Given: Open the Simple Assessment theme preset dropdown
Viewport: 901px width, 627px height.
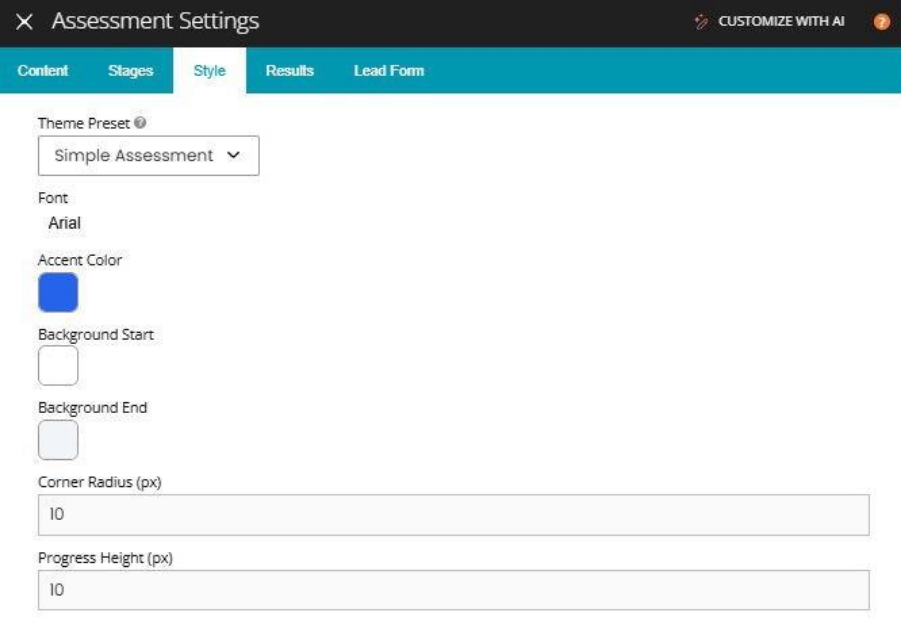Looking at the screenshot, I should pyautogui.click(x=148, y=156).
